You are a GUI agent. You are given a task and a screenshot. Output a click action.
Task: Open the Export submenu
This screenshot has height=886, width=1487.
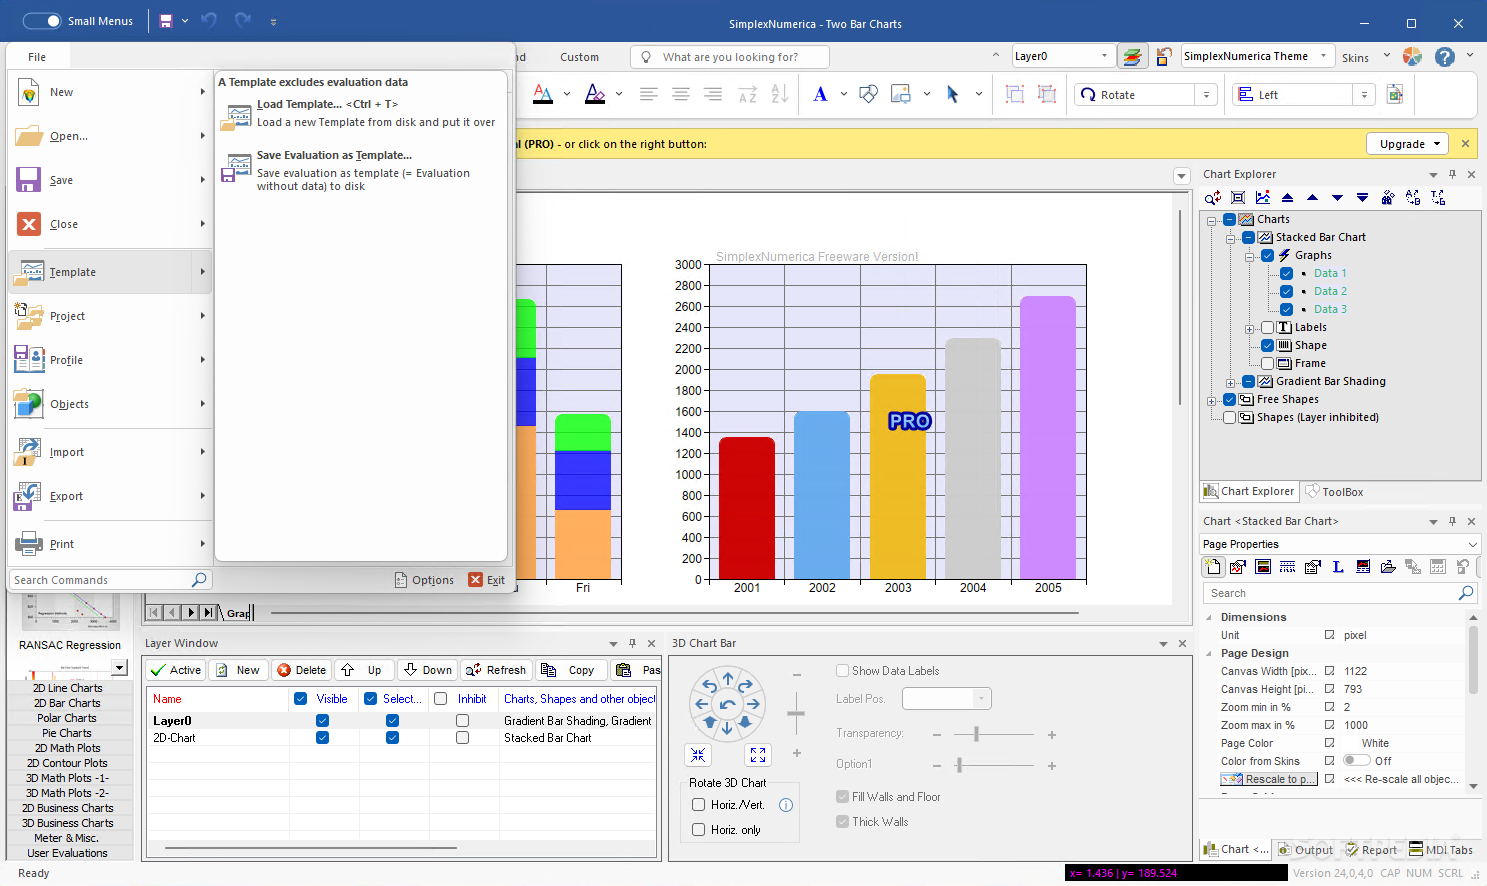[111, 496]
